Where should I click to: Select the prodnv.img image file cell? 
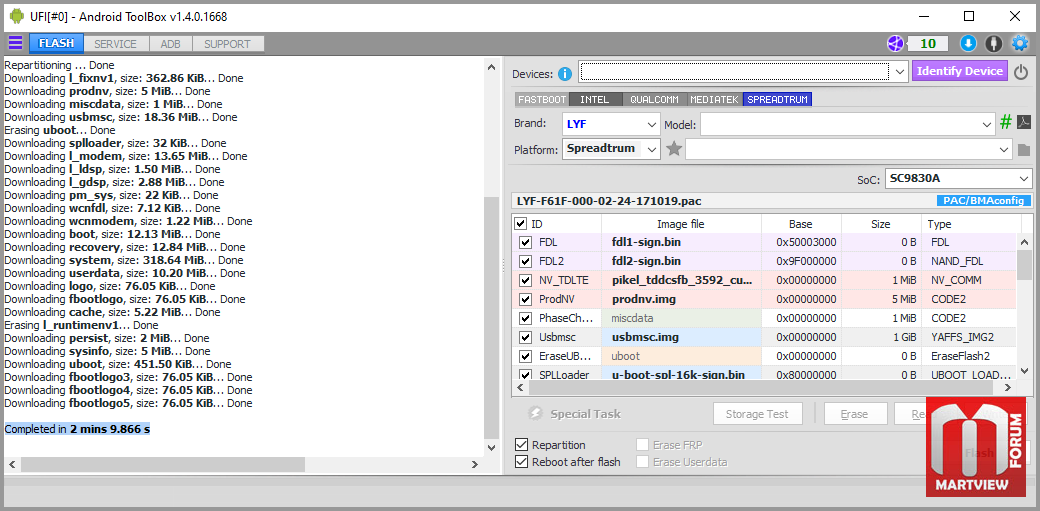(681, 300)
